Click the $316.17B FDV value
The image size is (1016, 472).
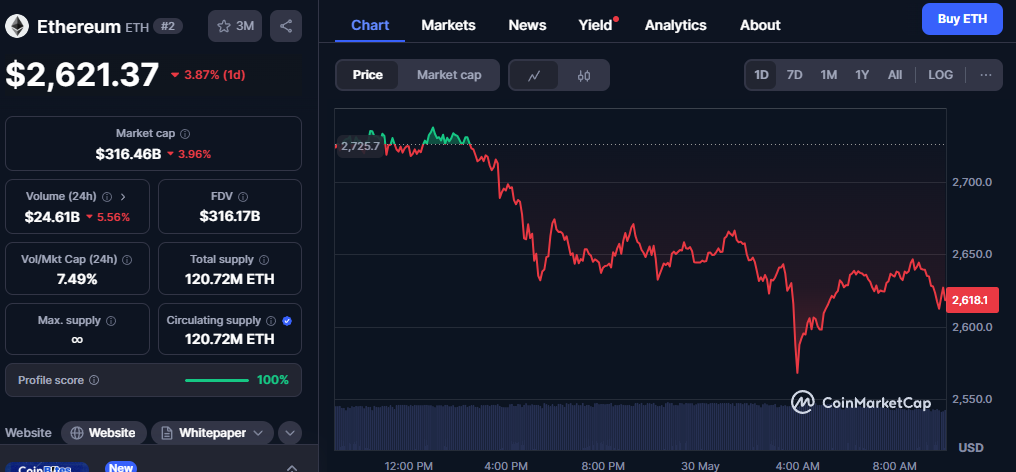tap(230, 216)
